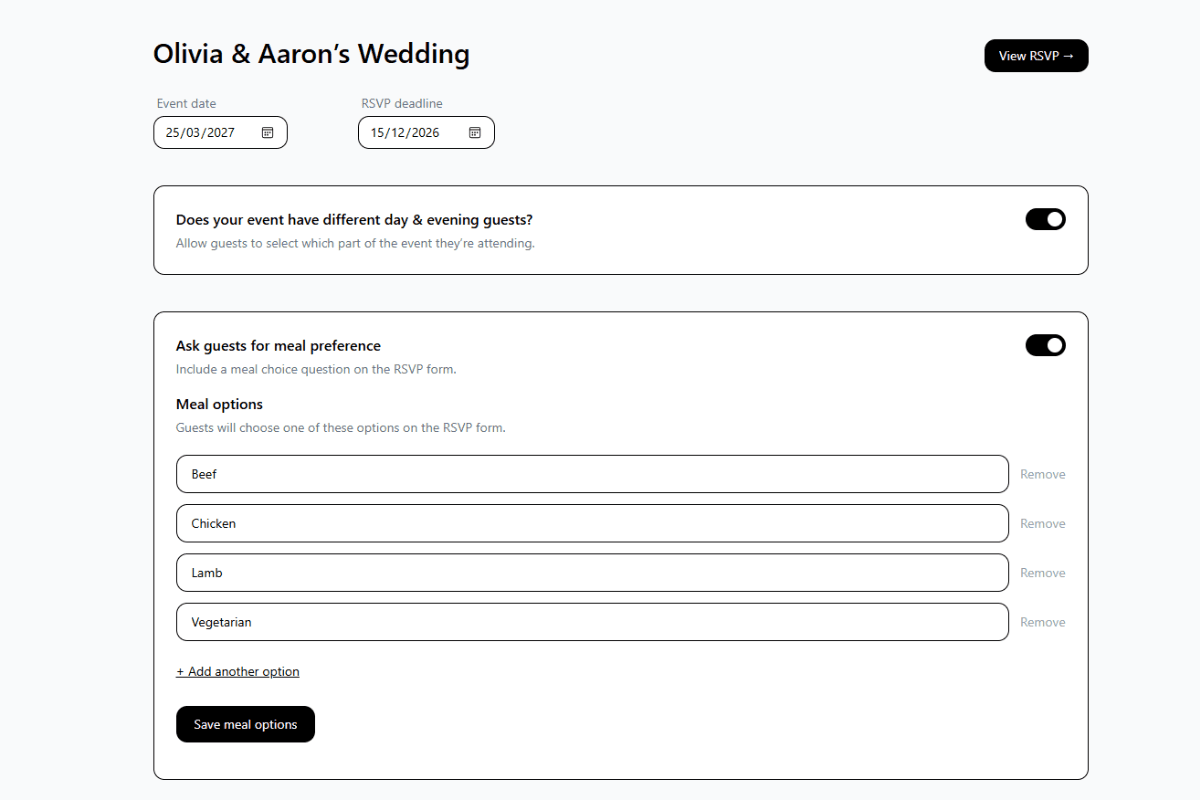Toggle the day & evening guests switch

pos(1045,219)
